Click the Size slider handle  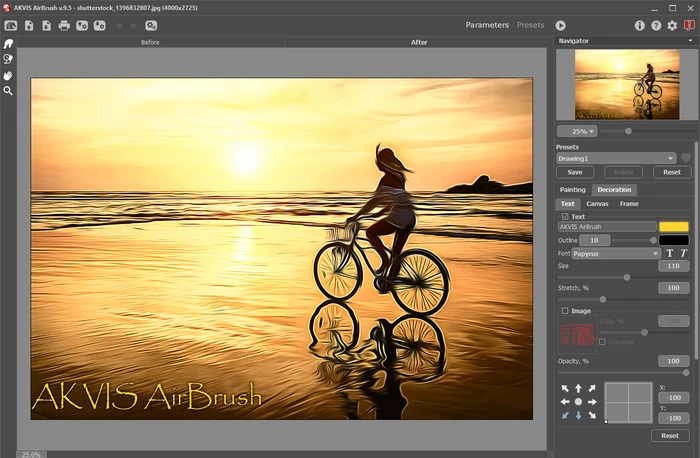click(x=627, y=278)
